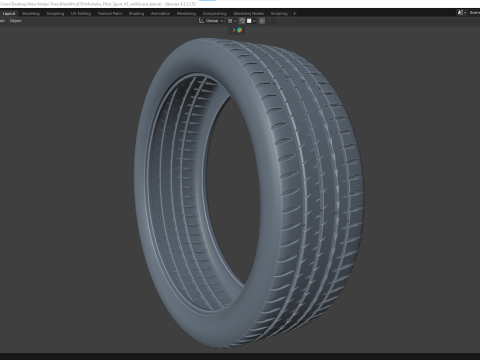Image resolution: width=480 pixels, height=360 pixels.
Task: Switch to the UV Editing workspace
Action: (x=81, y=14)
